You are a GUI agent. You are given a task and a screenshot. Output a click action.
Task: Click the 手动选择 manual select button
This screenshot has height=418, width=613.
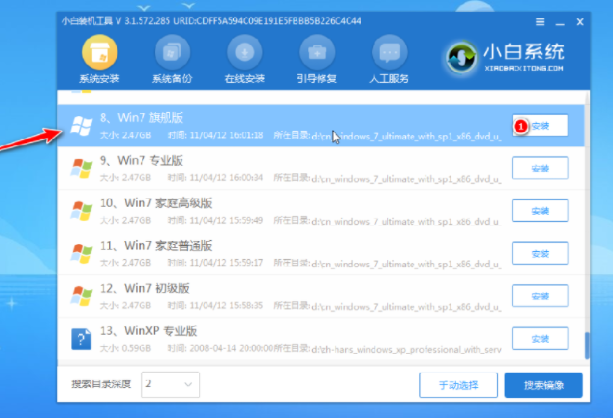click(458, 385)
